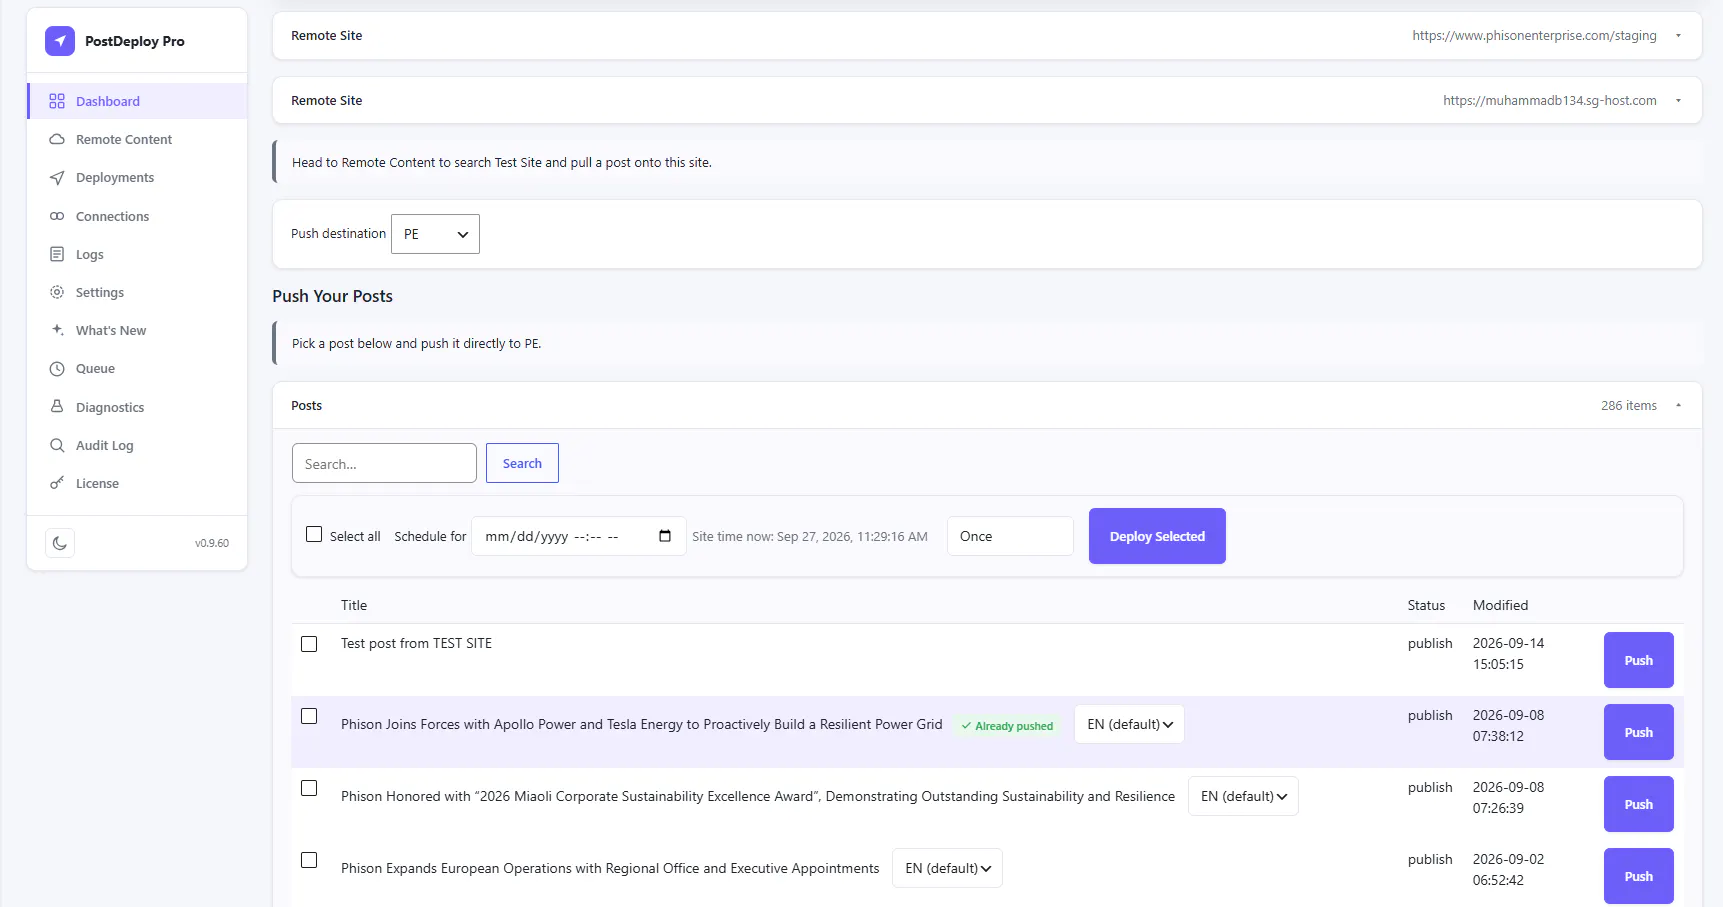Open language dropdown for Miaoli Award post
This screenshot has width=1723, height=907.
[1243, 796]
